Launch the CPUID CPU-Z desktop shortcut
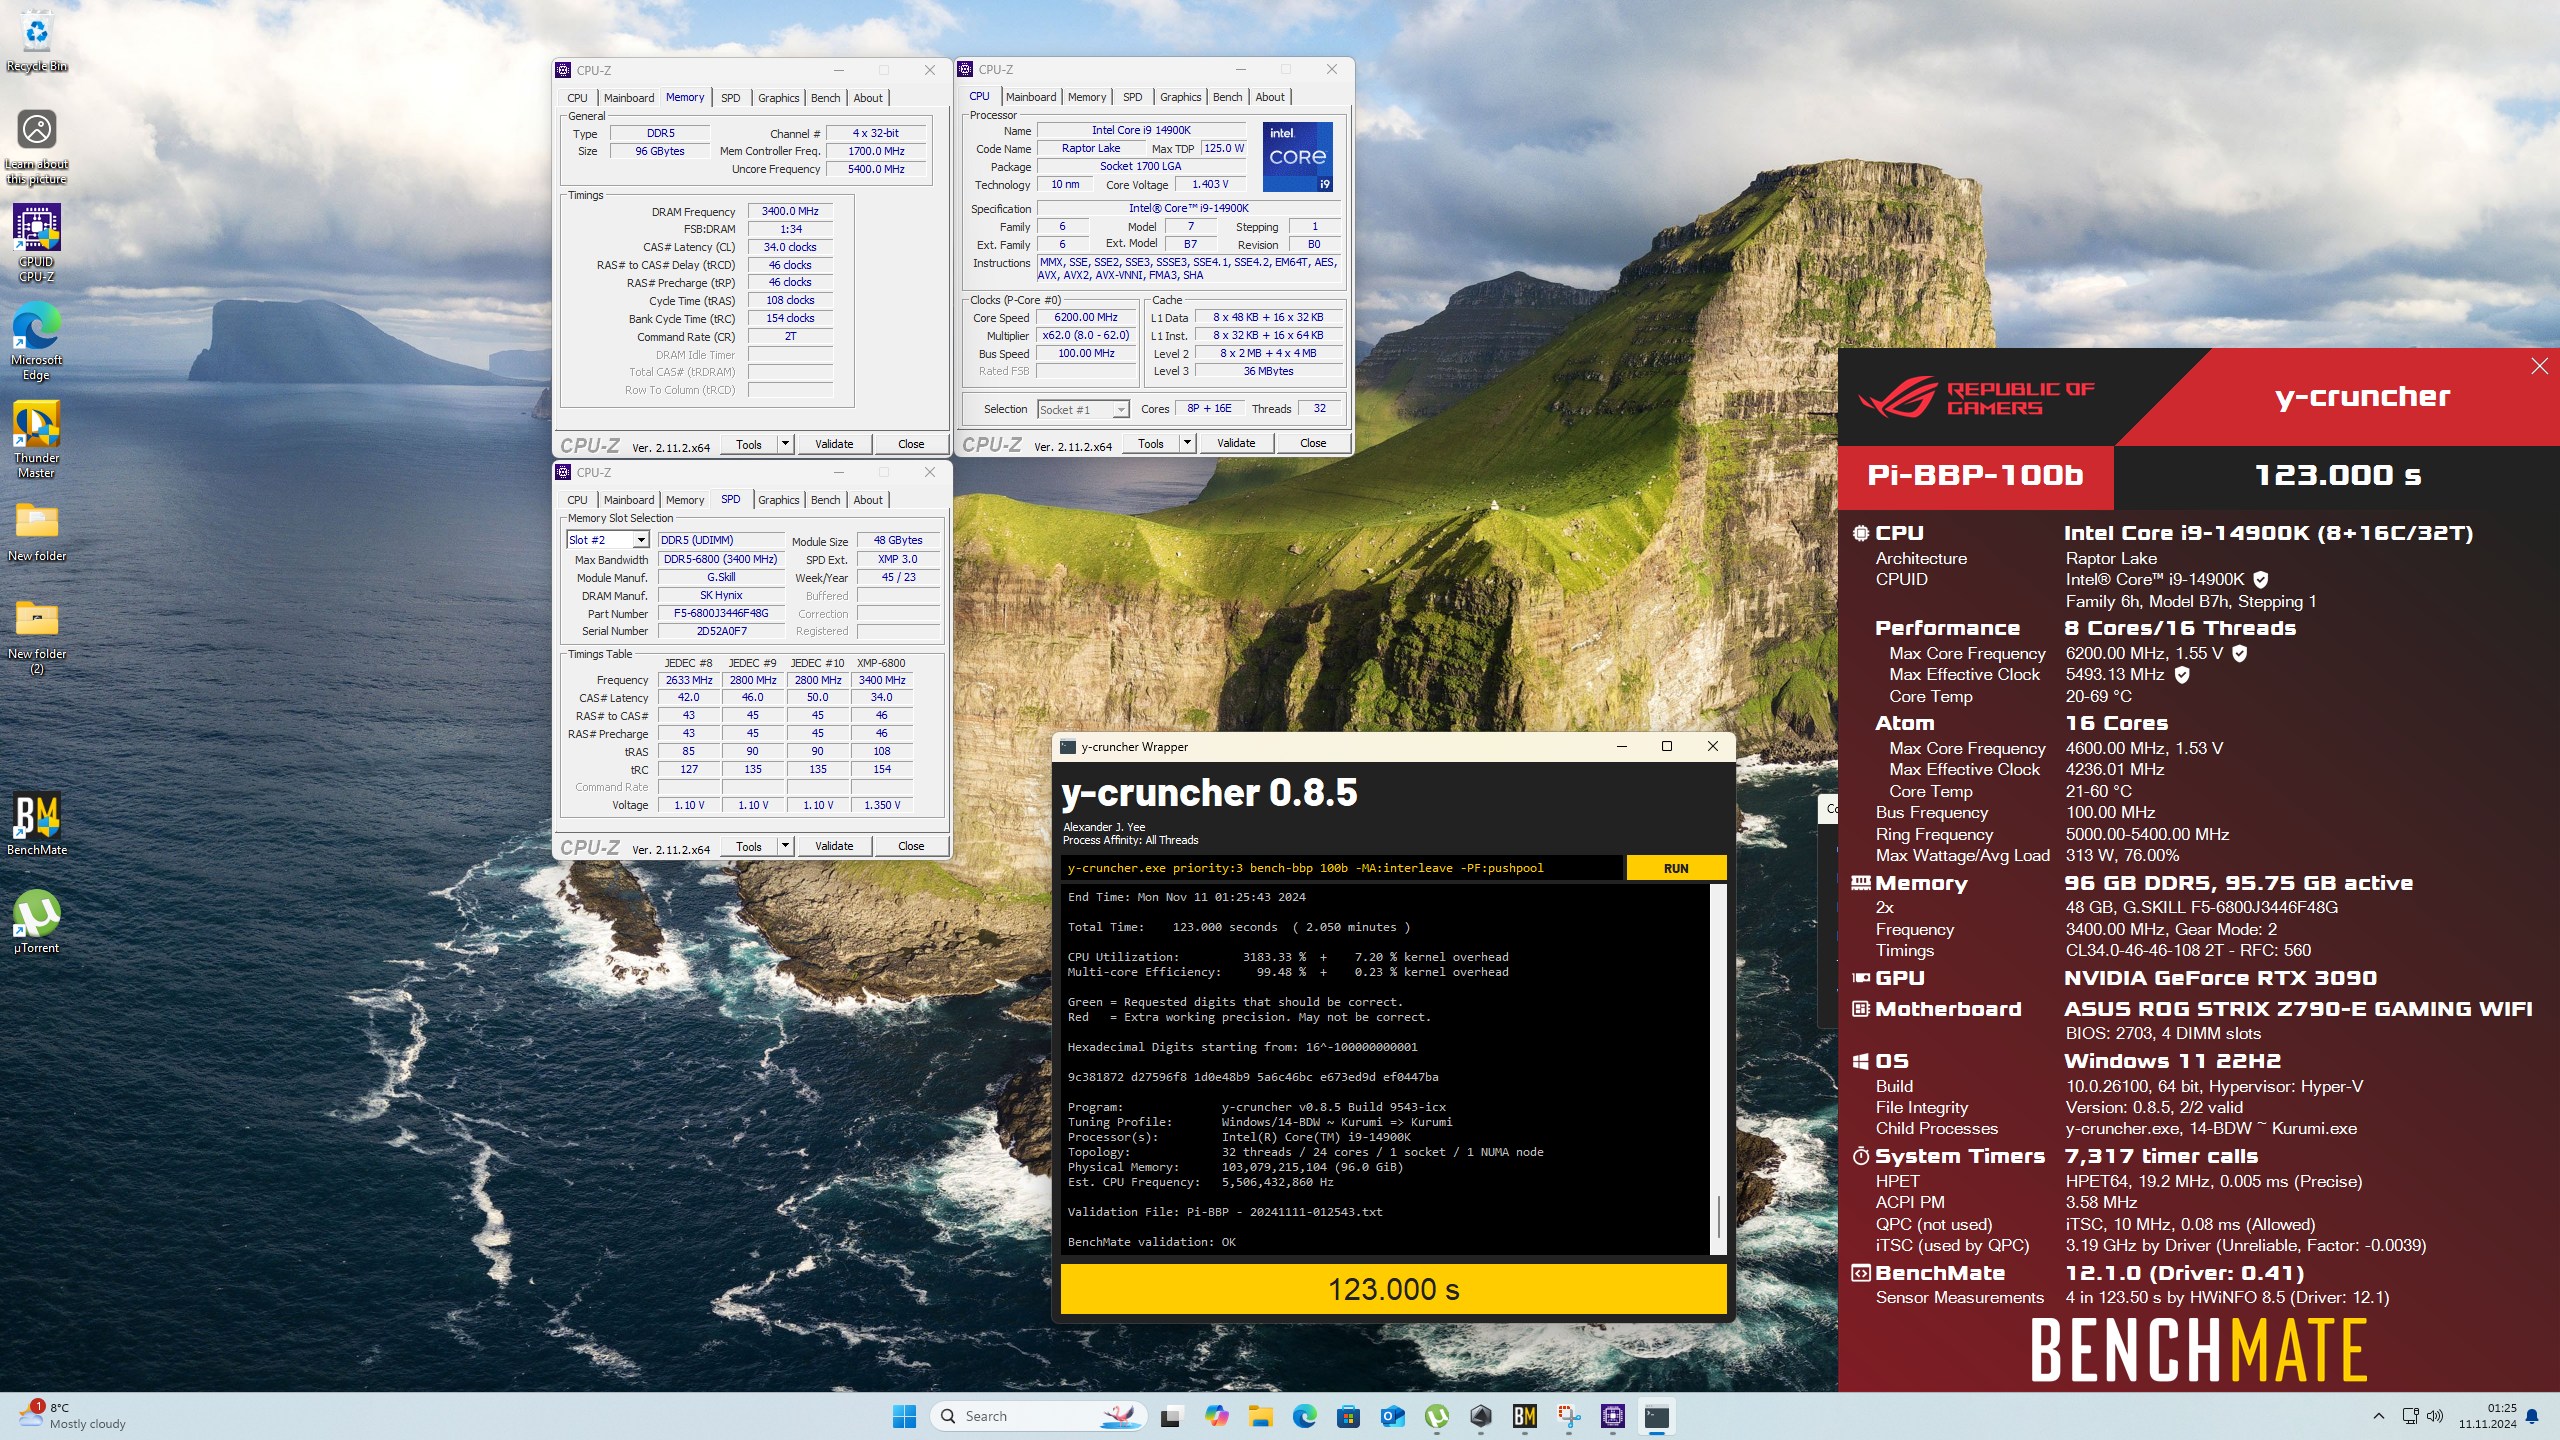This screenshot has width=2560, height=1440. tap(37, 243)
